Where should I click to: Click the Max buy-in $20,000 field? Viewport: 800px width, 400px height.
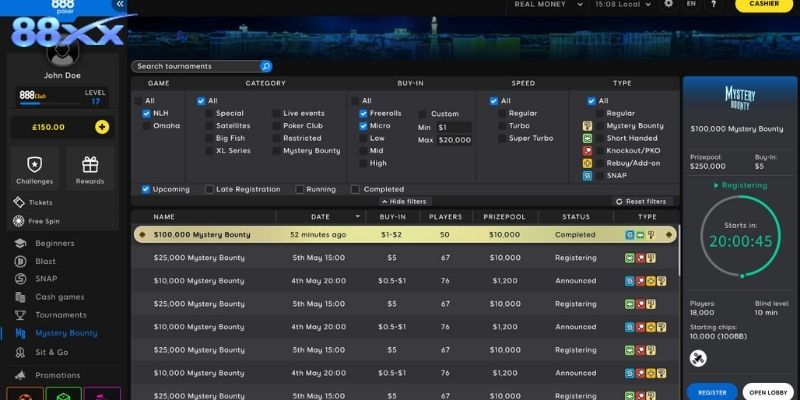pos(454,140)
